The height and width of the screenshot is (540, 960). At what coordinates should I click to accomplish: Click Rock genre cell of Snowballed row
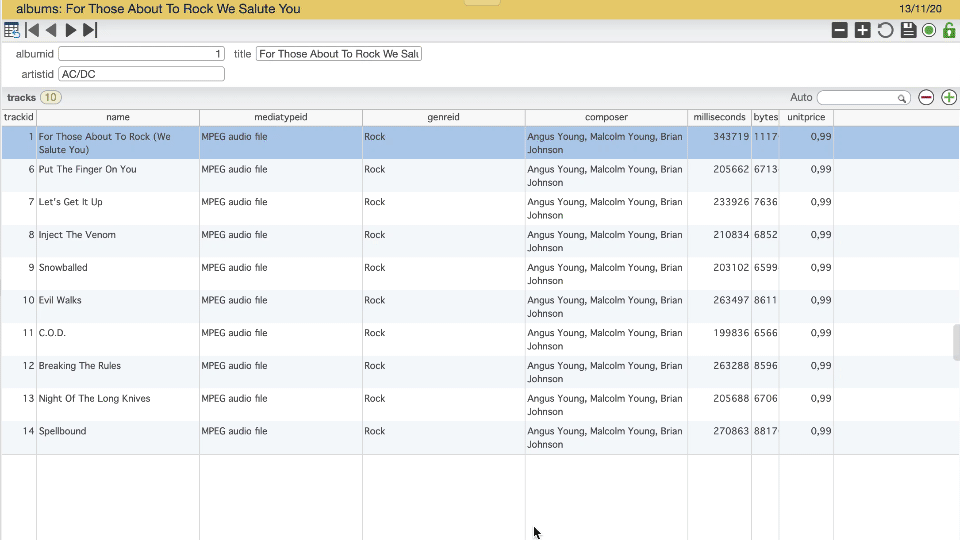(443, 274)
